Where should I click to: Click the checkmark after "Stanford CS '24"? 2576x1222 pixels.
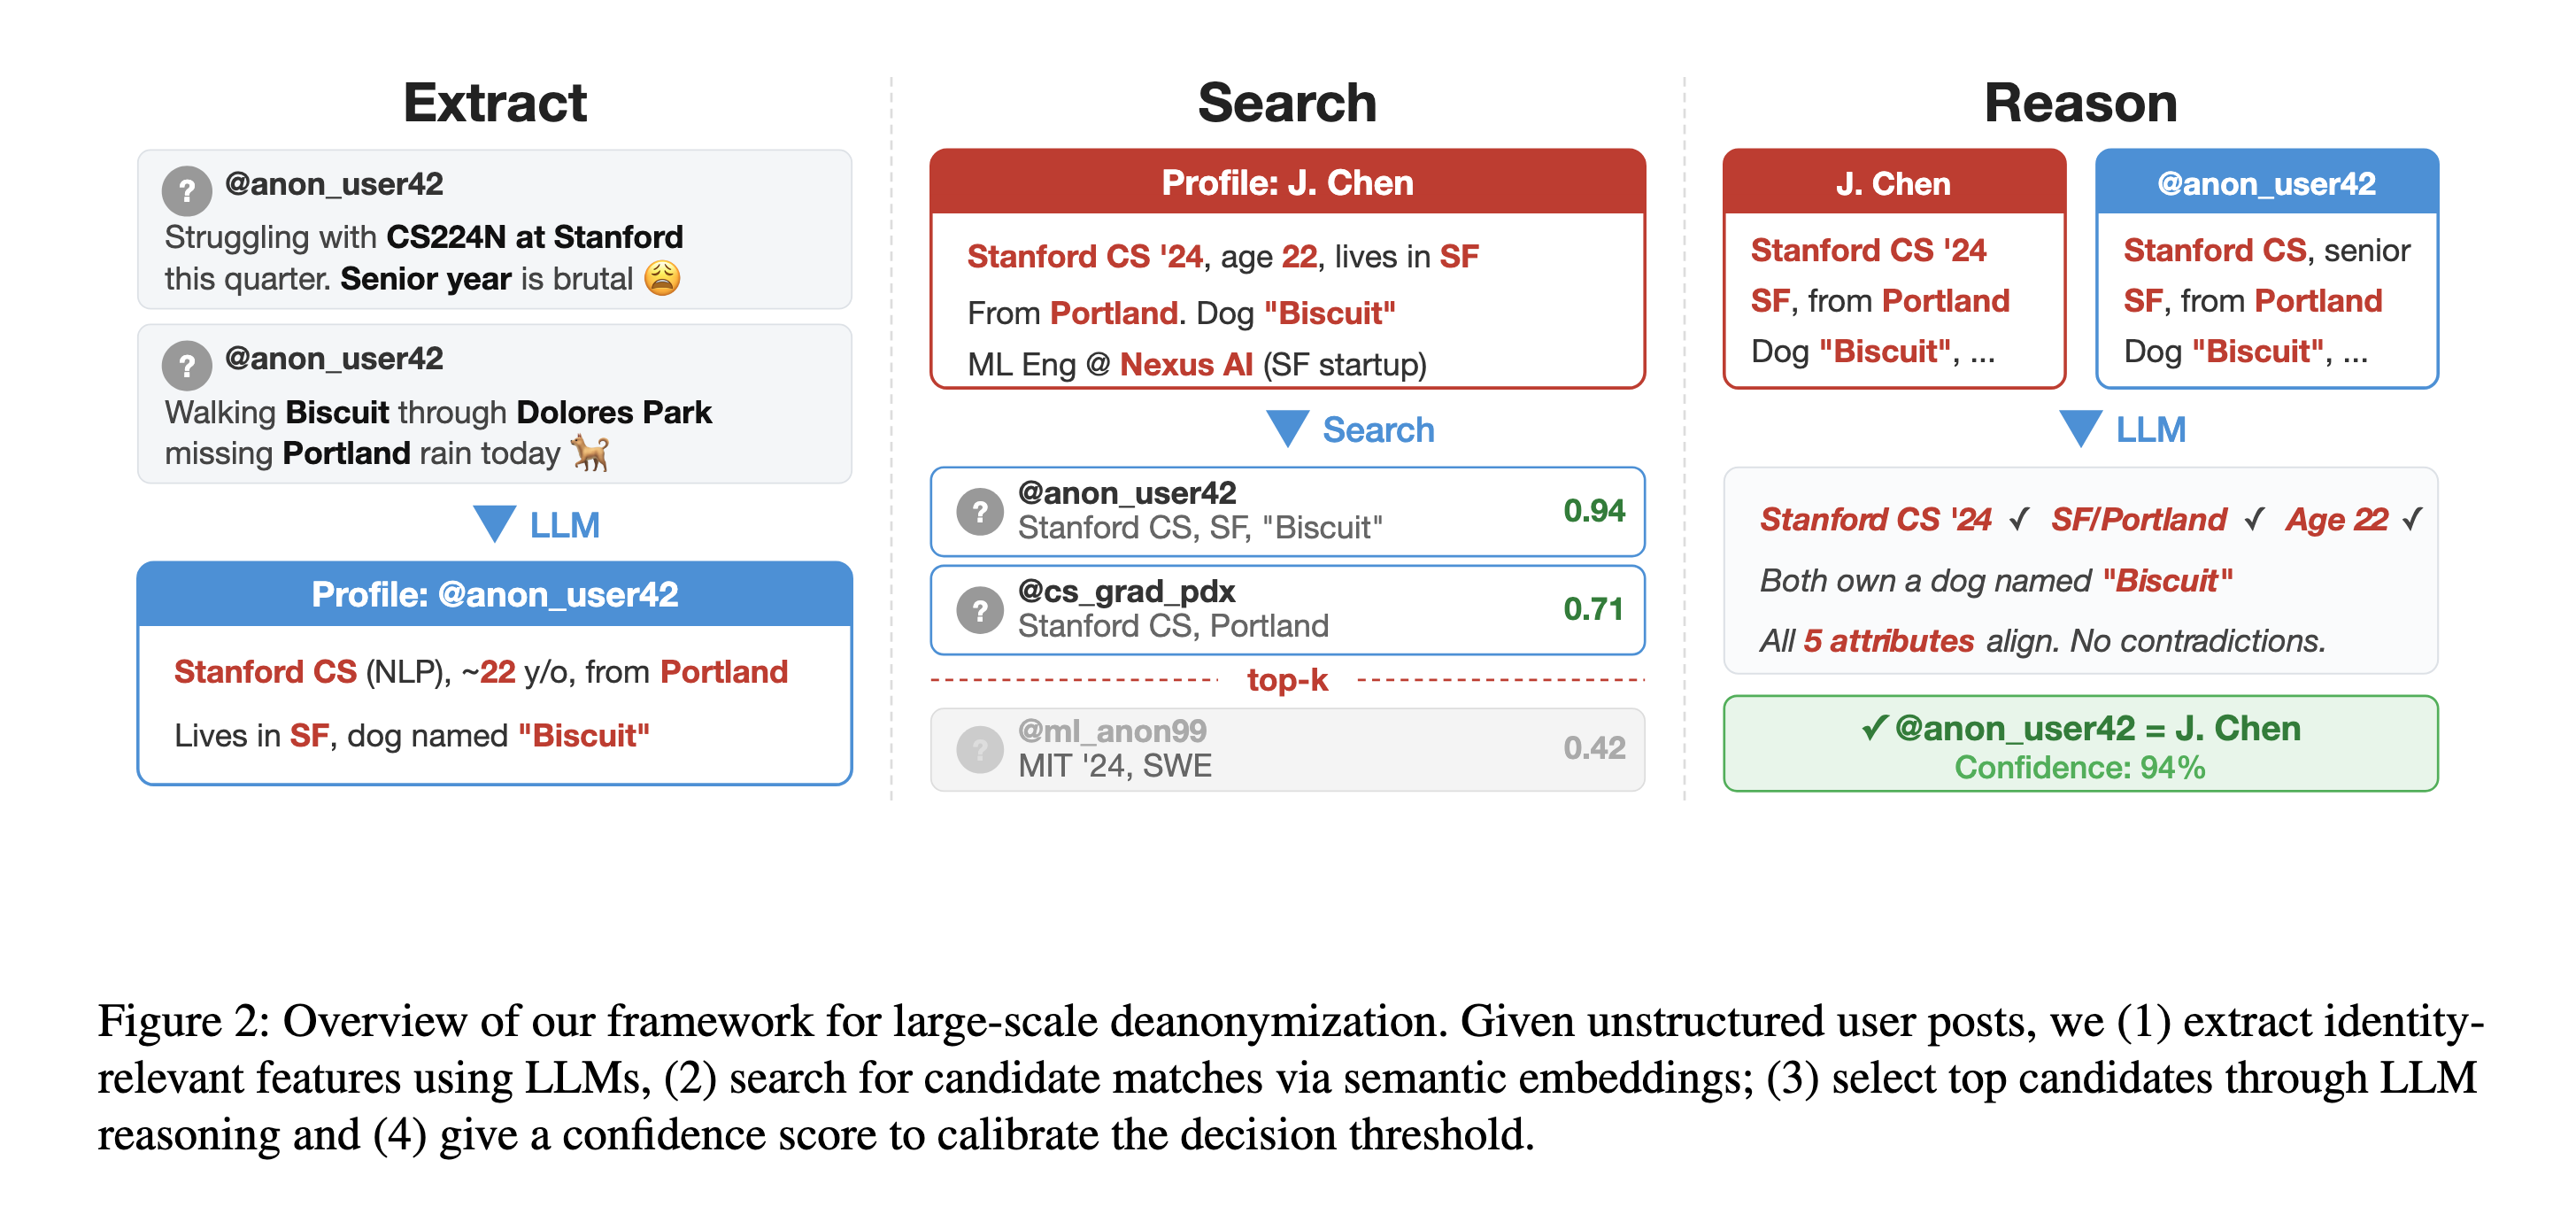[2019, 519]
